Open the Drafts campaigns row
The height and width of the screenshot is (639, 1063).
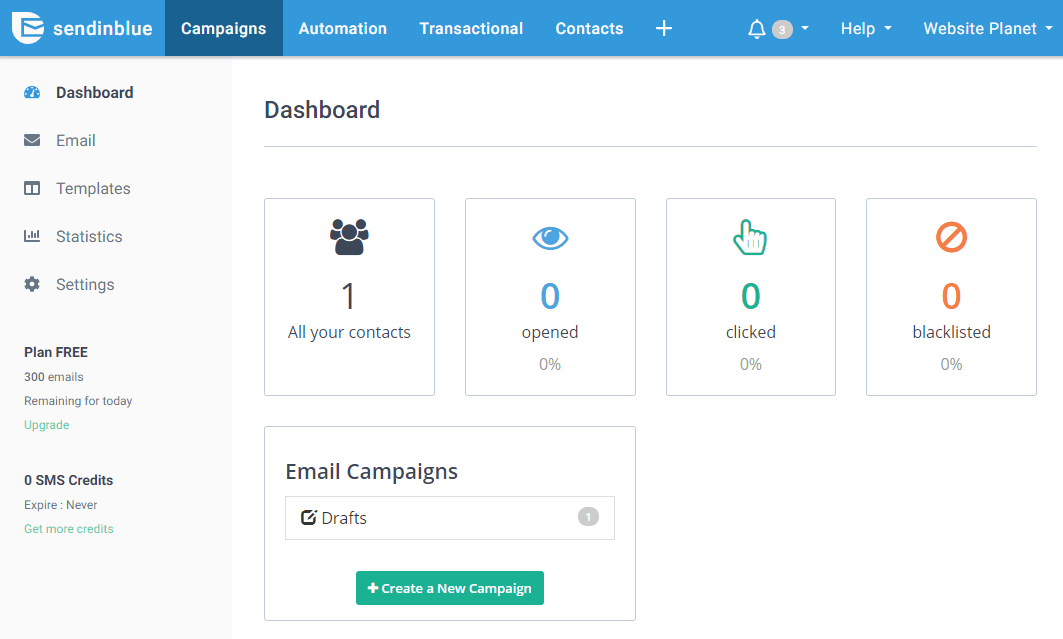pos(449,518)
